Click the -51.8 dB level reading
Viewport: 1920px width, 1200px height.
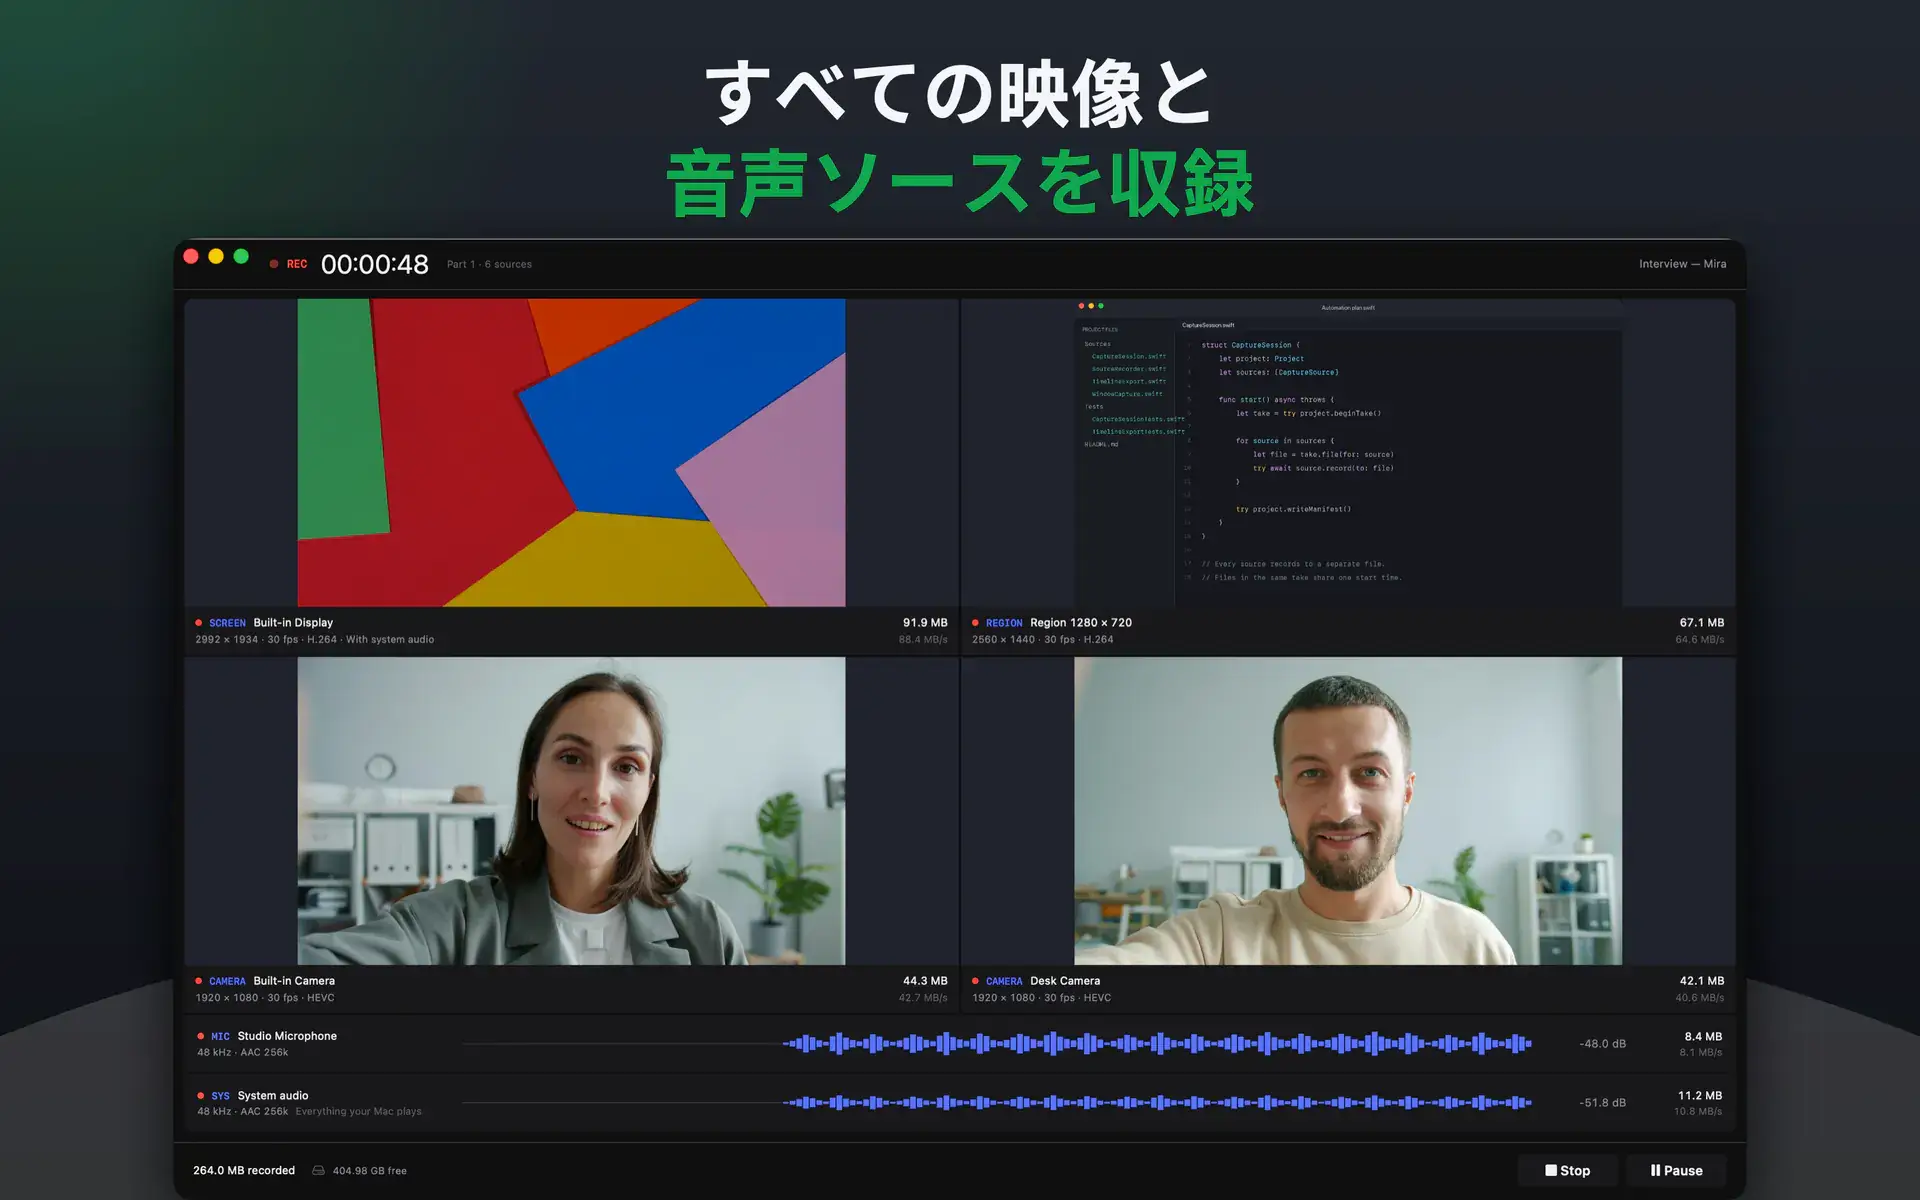1602,1103
